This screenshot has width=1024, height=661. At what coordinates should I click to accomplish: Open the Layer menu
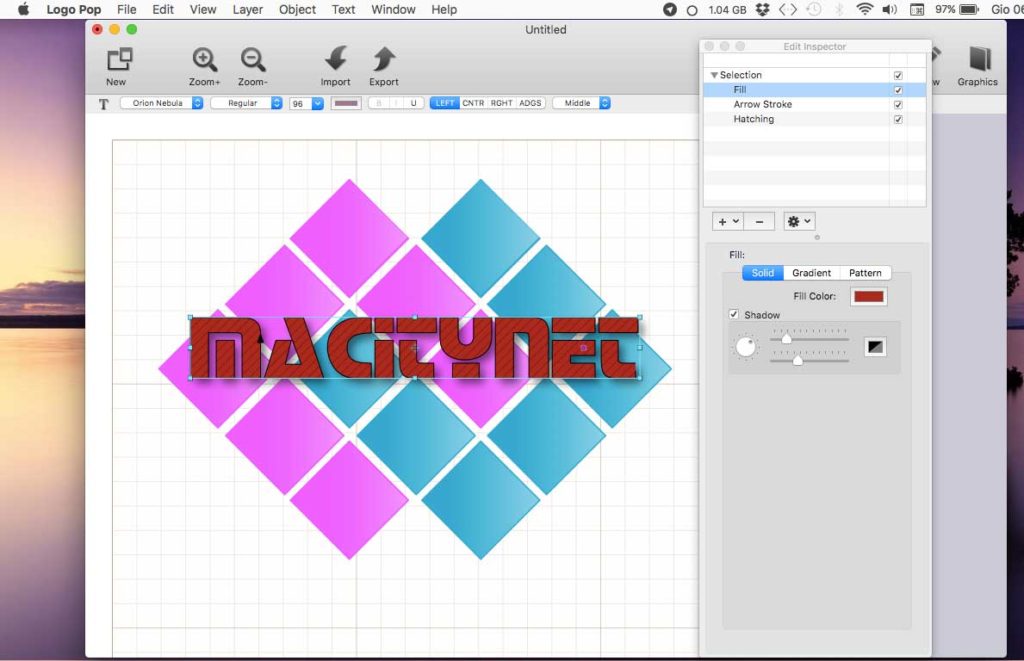[248, 9]
